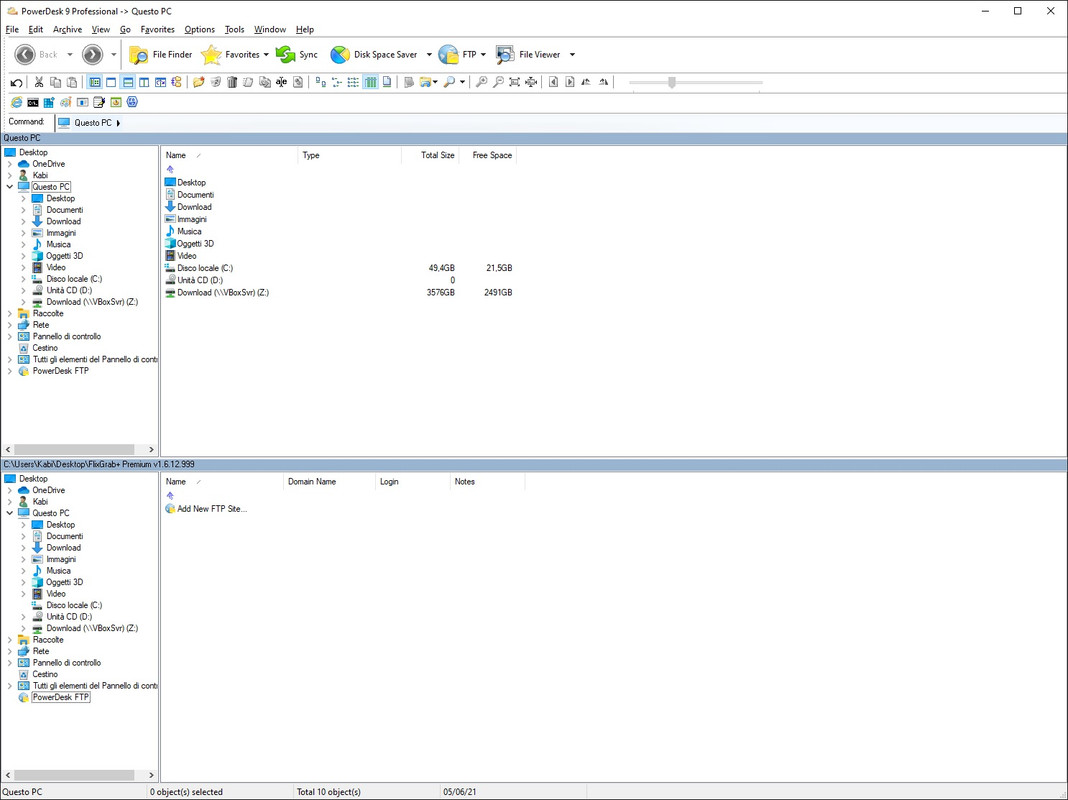The width and height of the screenshot is (1068, 800).
Task: Toggle the small icons view mode
Action: [x=336, y=82]
